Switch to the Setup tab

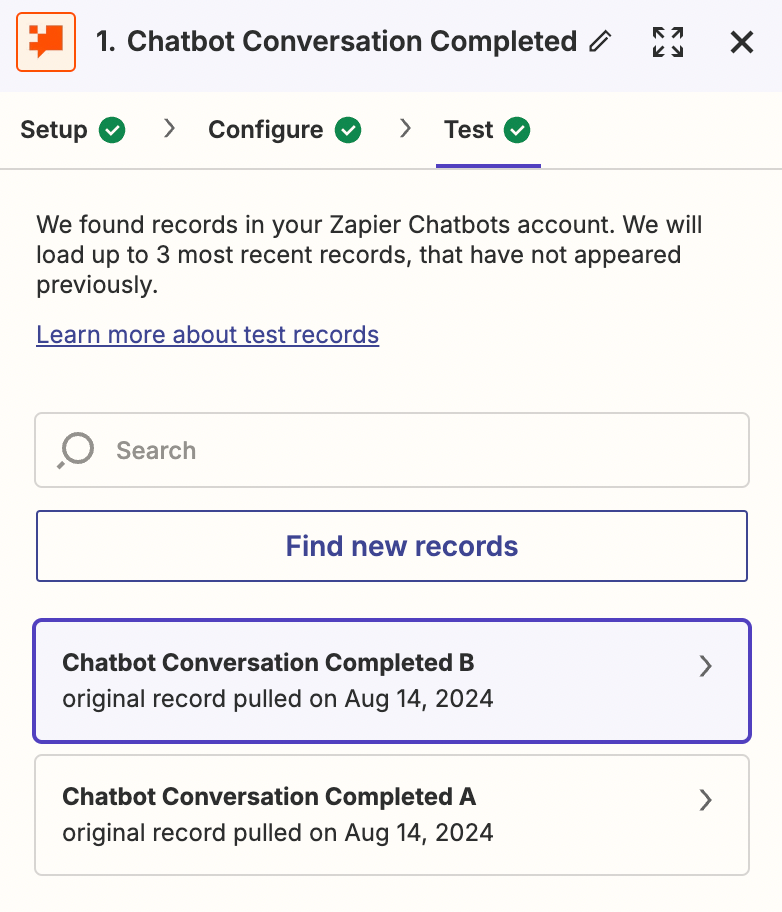pyautogui.click(x=54, y=130)
